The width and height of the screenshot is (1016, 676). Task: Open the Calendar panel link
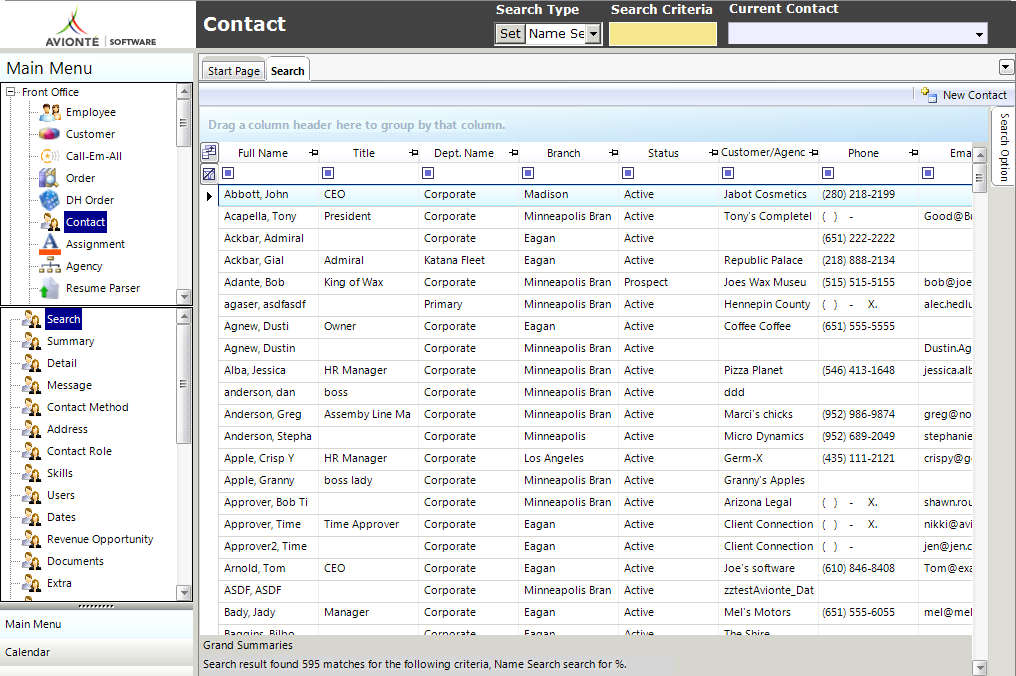pos(27,652)
